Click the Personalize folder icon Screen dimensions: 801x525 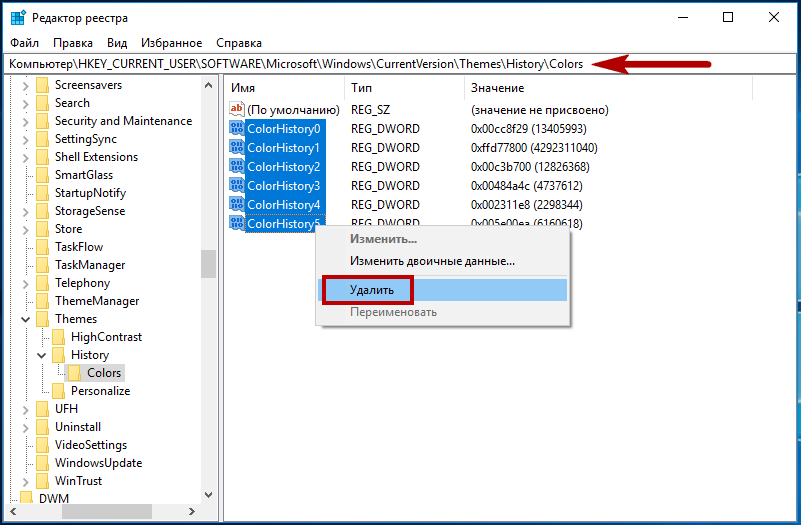59,391
